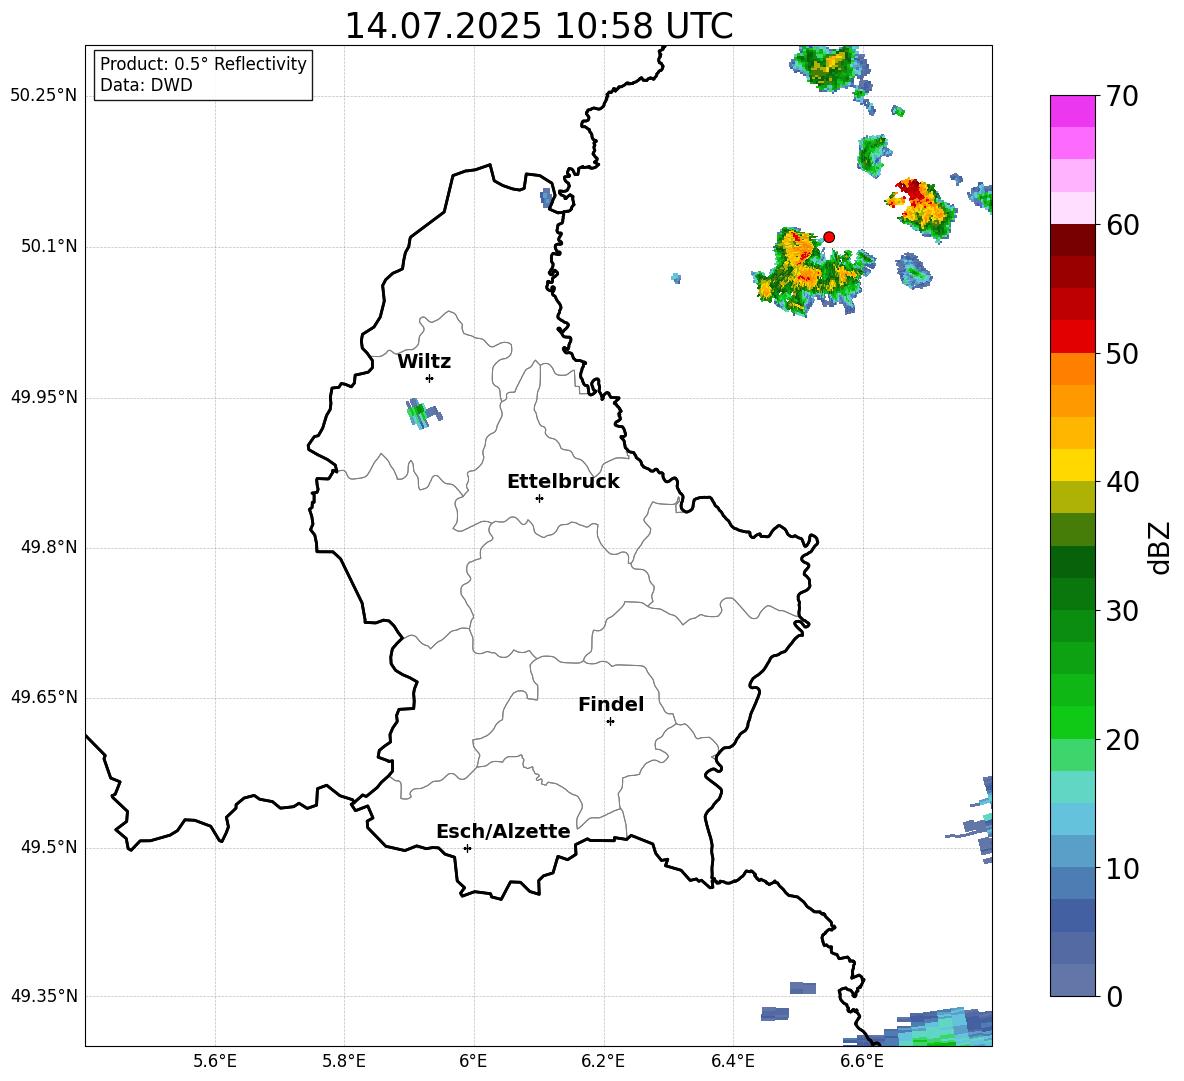Click the Ettelbruck station cross marker
1184x1081 pixels.
click(539, 498)
